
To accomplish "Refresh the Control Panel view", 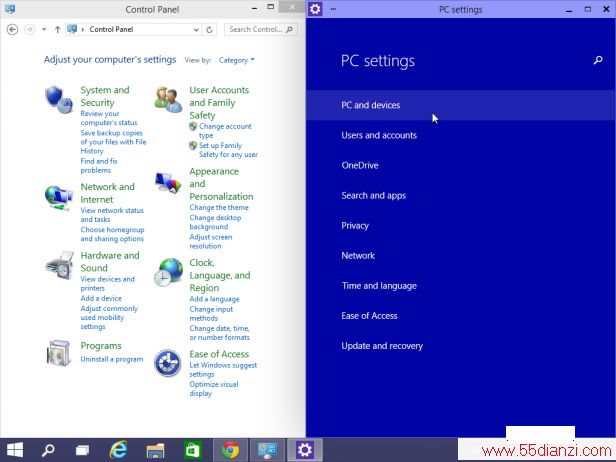I will 209,29.
